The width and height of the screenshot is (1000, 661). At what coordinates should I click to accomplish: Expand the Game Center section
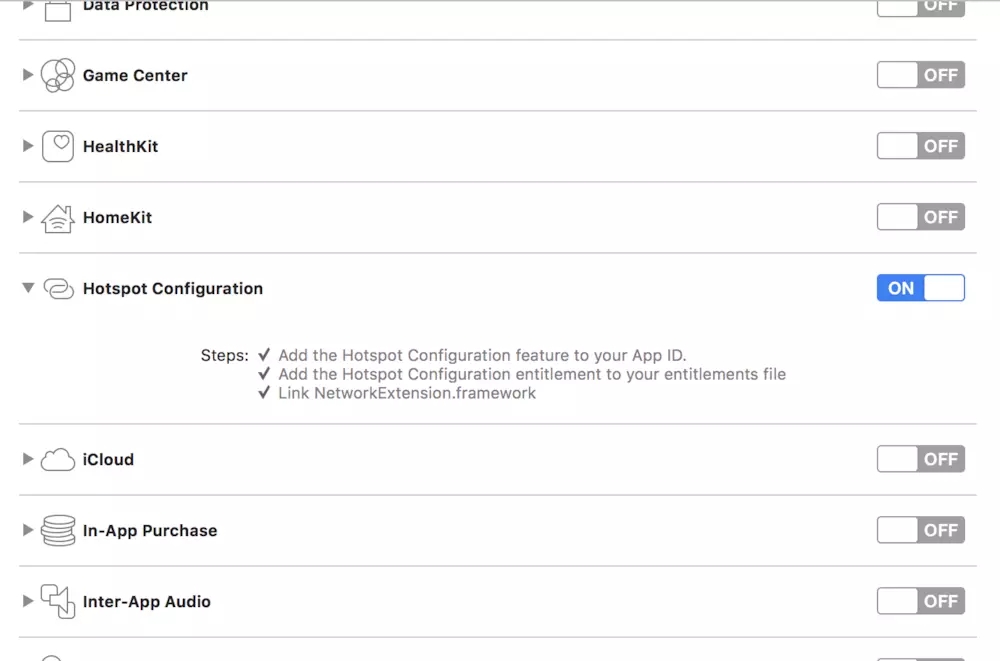28,75
